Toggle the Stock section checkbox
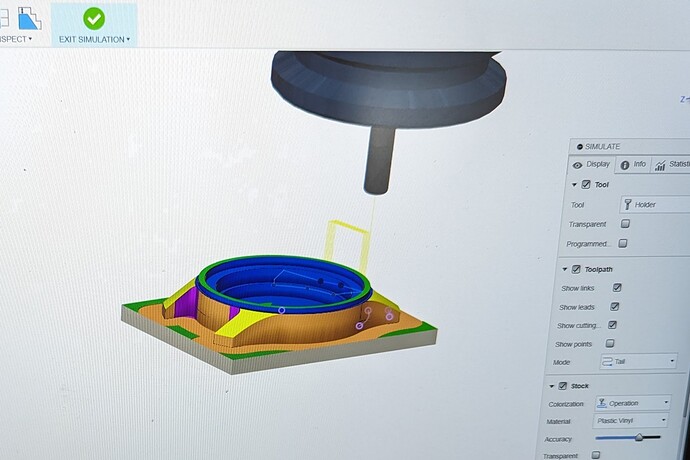The width and height of the screenshot is (690, 460). 563,386
